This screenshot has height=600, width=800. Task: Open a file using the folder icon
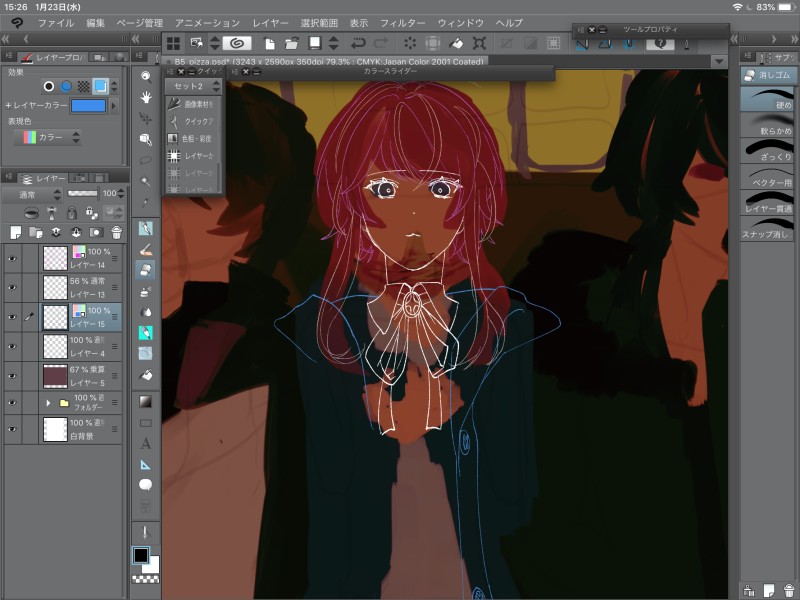pyautogui.click(x=292, y=43)
